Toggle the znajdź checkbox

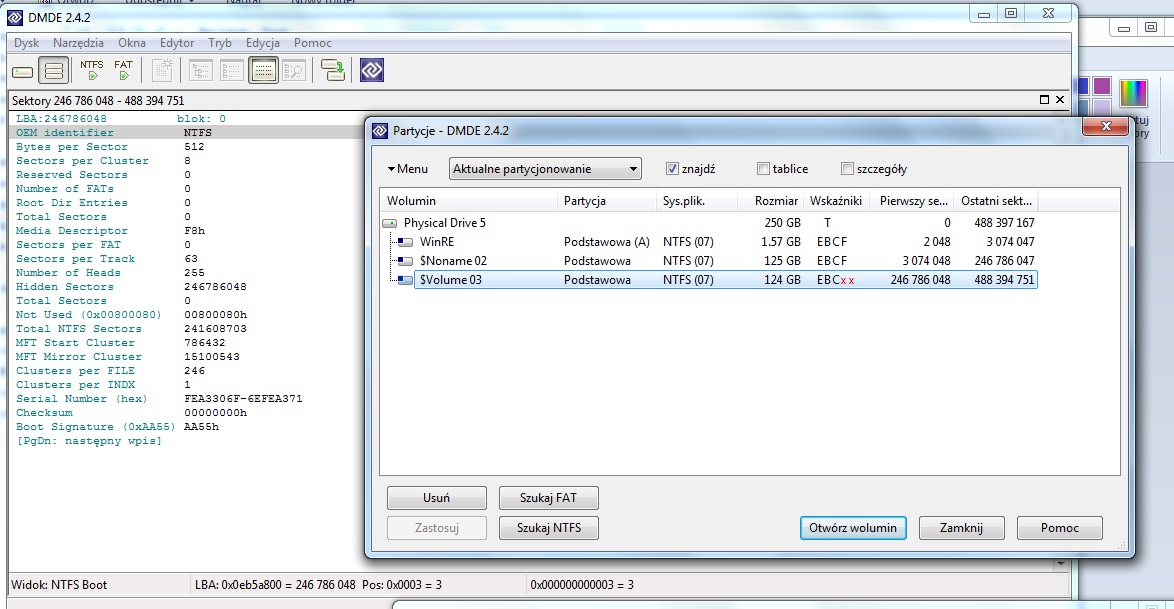coord(672,169)
